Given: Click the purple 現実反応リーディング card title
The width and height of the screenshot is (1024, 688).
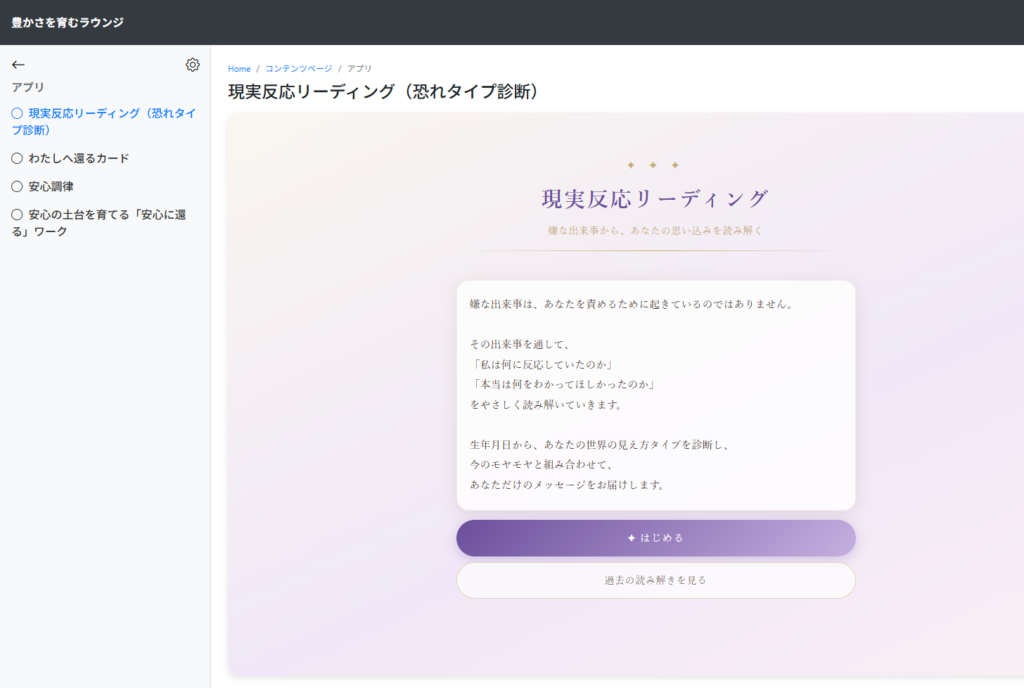Looking at the screenshot, I should [655, 198].
